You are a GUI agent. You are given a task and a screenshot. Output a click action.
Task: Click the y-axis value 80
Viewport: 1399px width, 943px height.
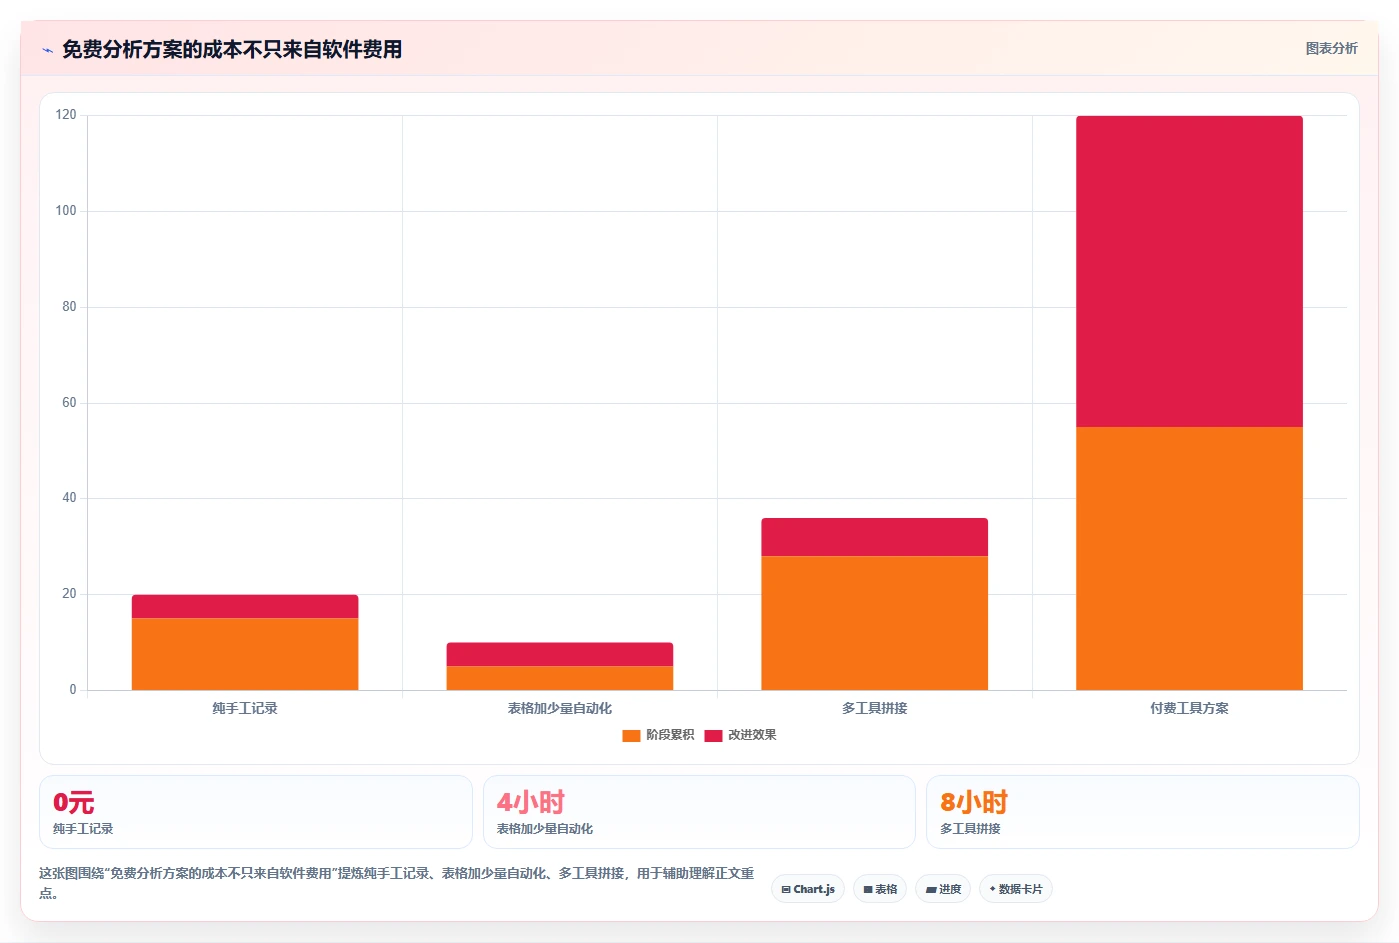pyautogui.click(x=69, y=307)
